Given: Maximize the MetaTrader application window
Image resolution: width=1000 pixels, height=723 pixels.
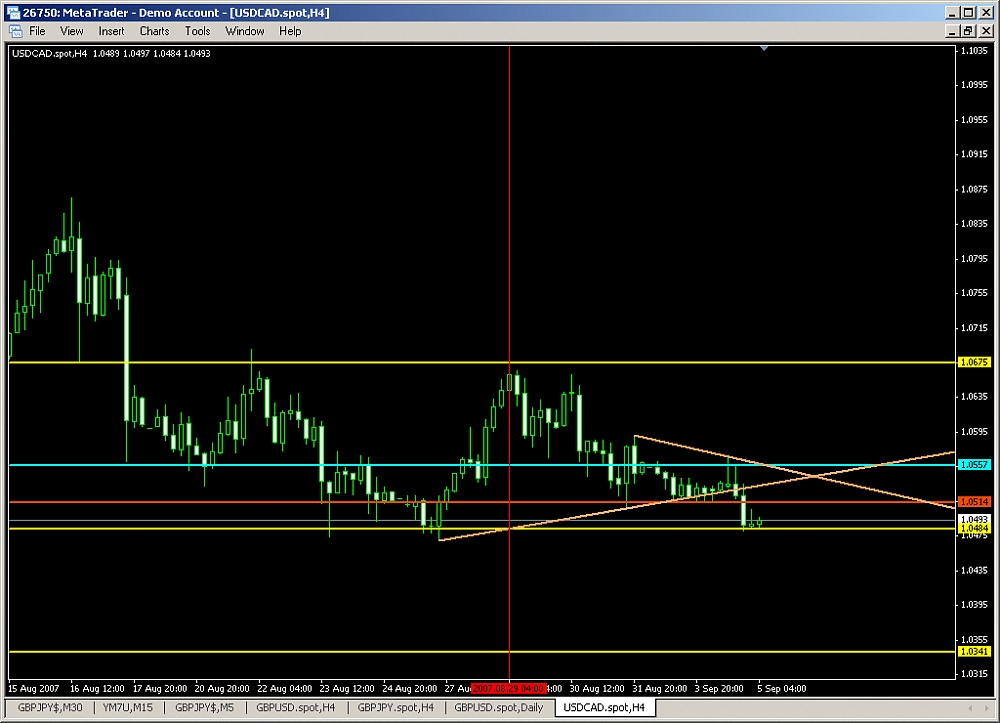Looking at the screenshot, I should pyautogui.click(x=968, y=12).
